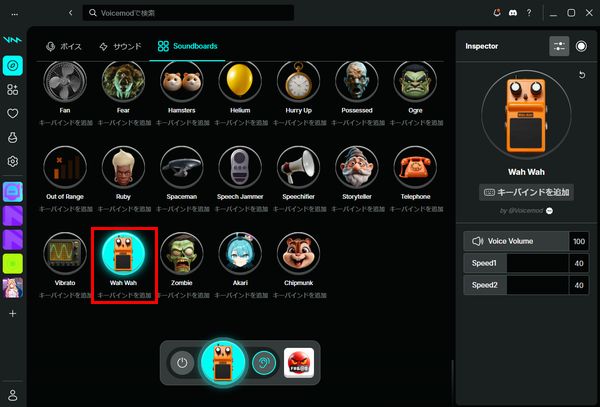Open the account profile icon

pyautogui.click(x=13, y=395)
